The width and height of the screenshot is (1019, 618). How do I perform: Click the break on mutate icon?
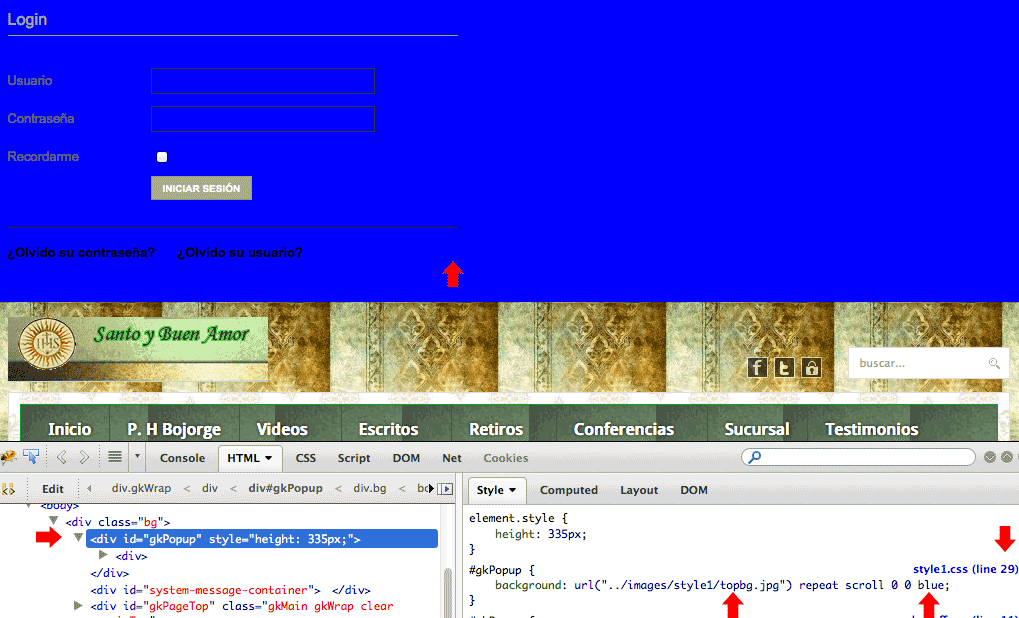[x=8, y=489]
